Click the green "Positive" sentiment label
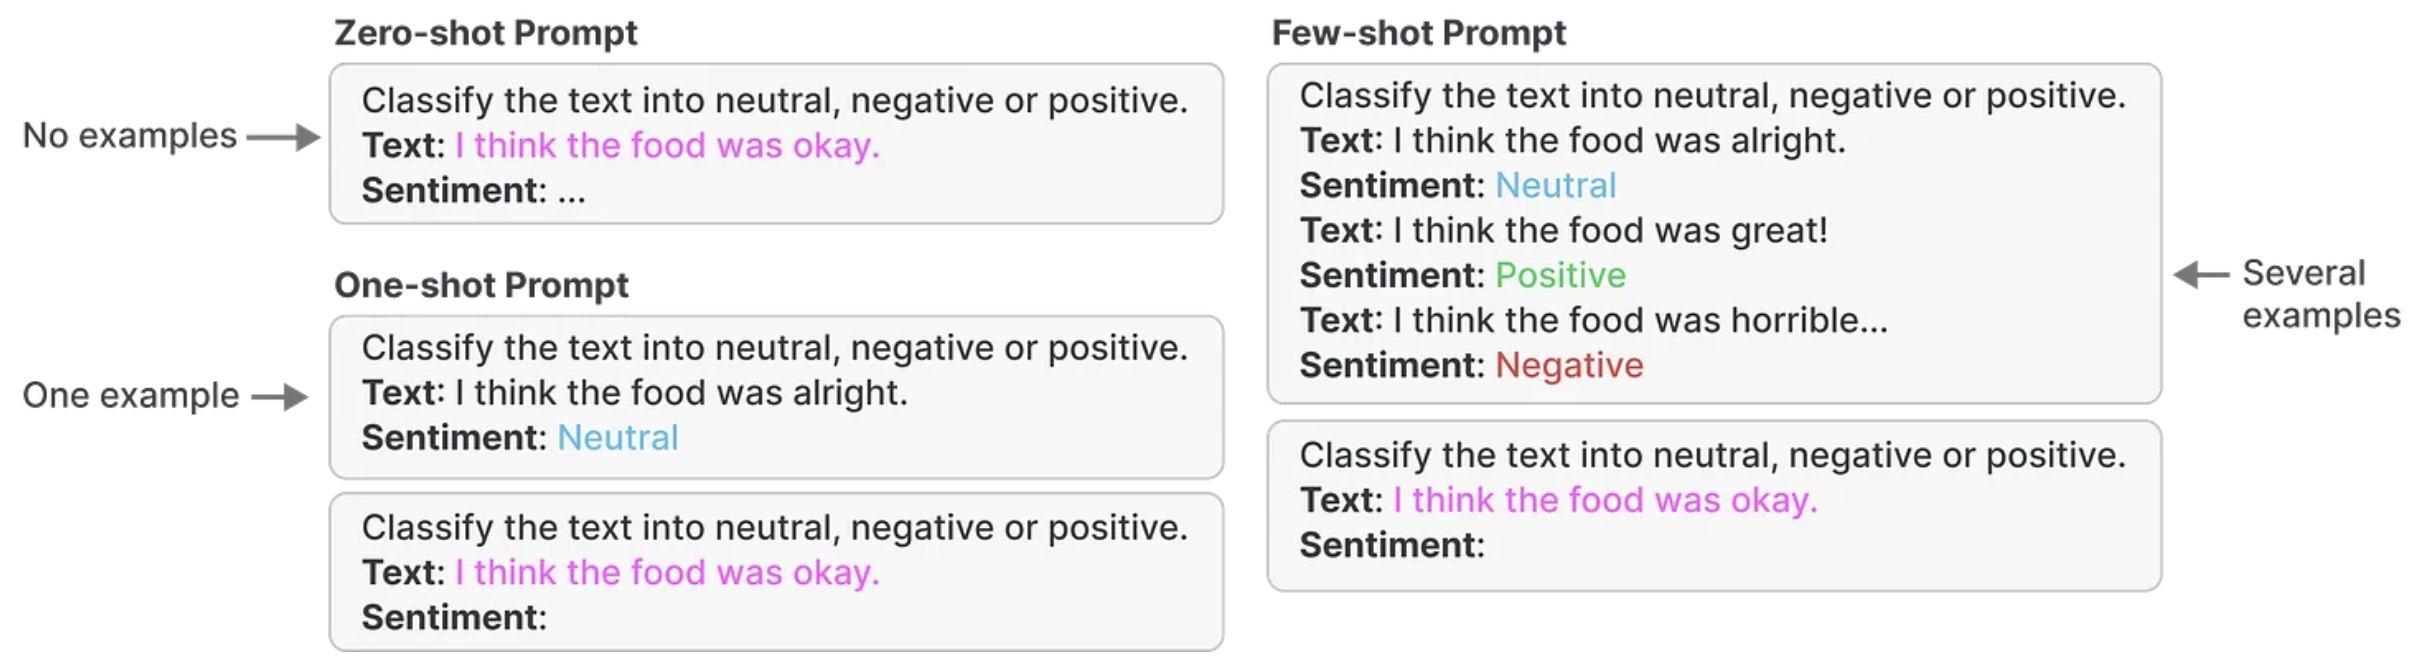The image size is (2420, 668). [x=1560, y=276]
